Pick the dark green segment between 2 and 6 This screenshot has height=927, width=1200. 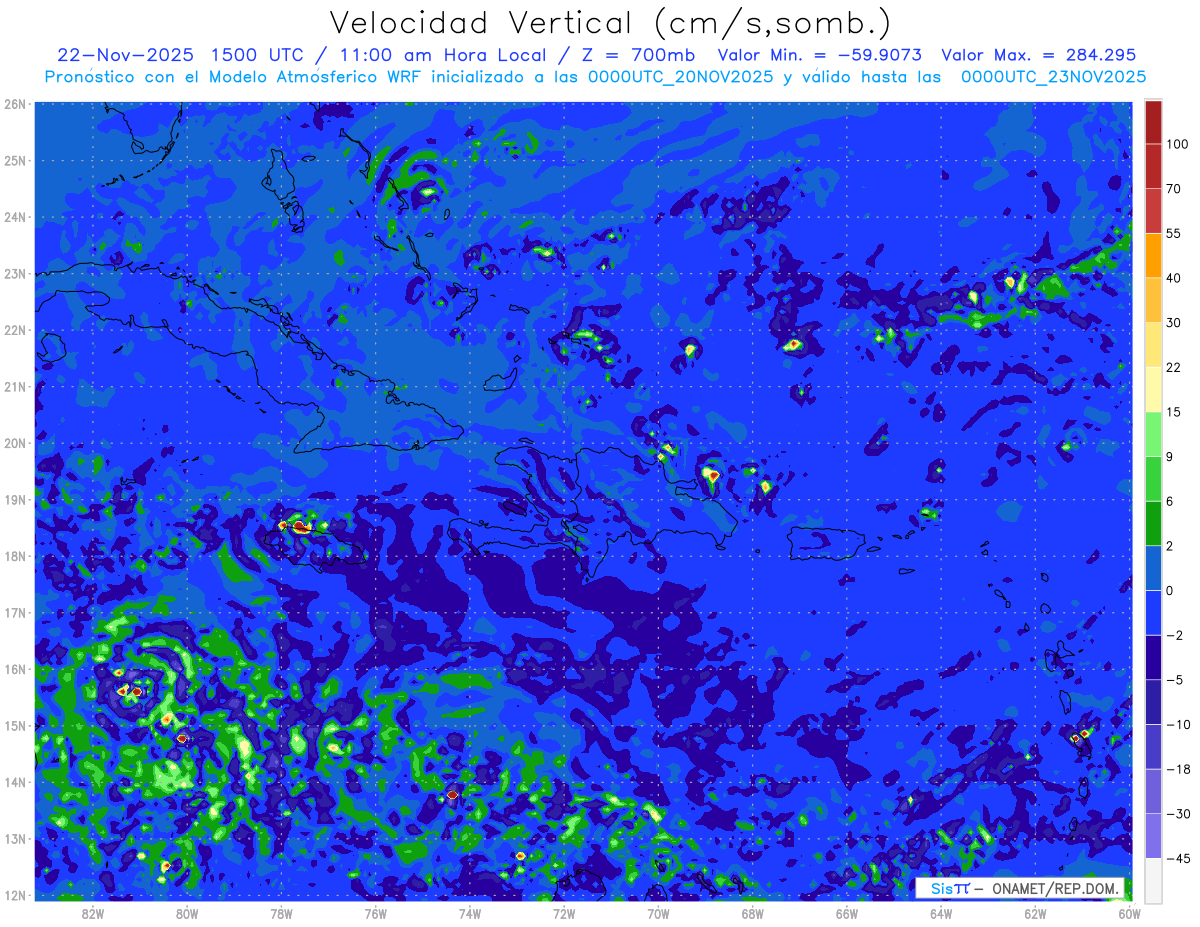pyautogui.click(x=1153, y=523)
